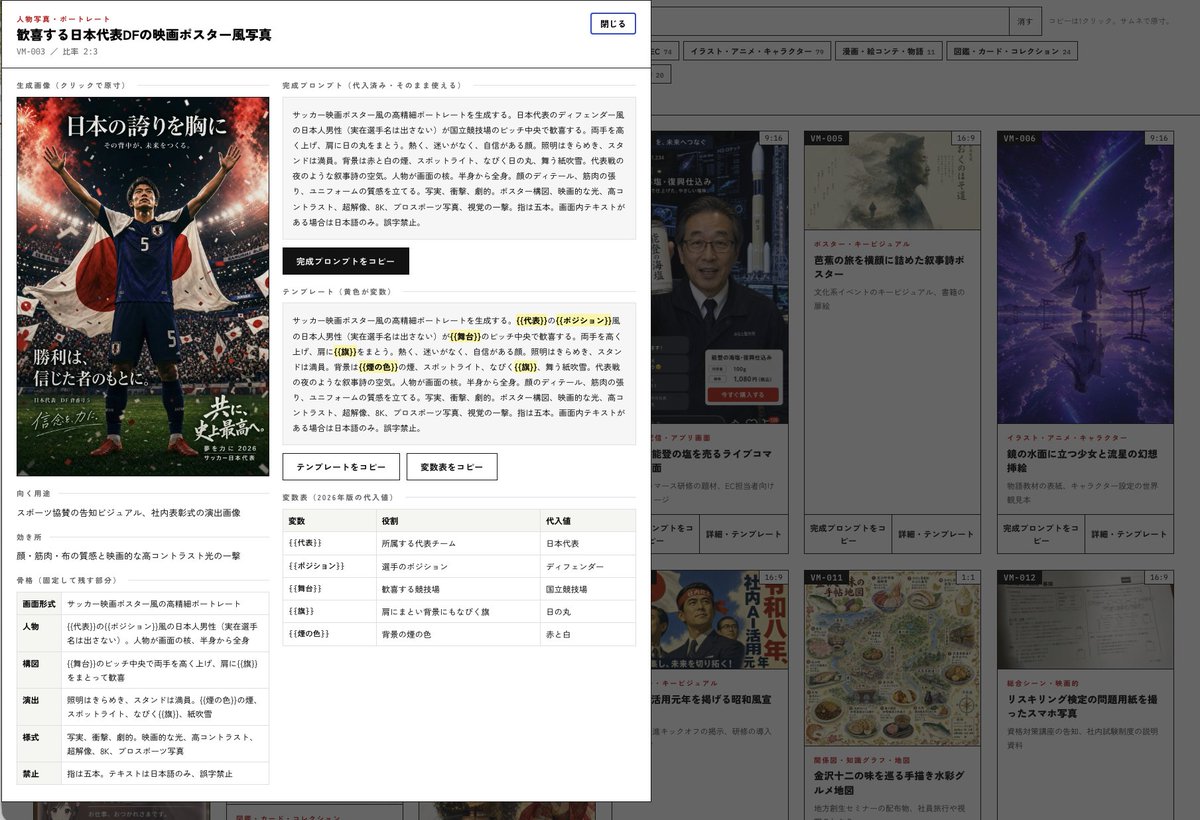The width and height of the screenshot is (1200, 820).
Task: Close the dialog with the 閉じる button
Action: 613,23
